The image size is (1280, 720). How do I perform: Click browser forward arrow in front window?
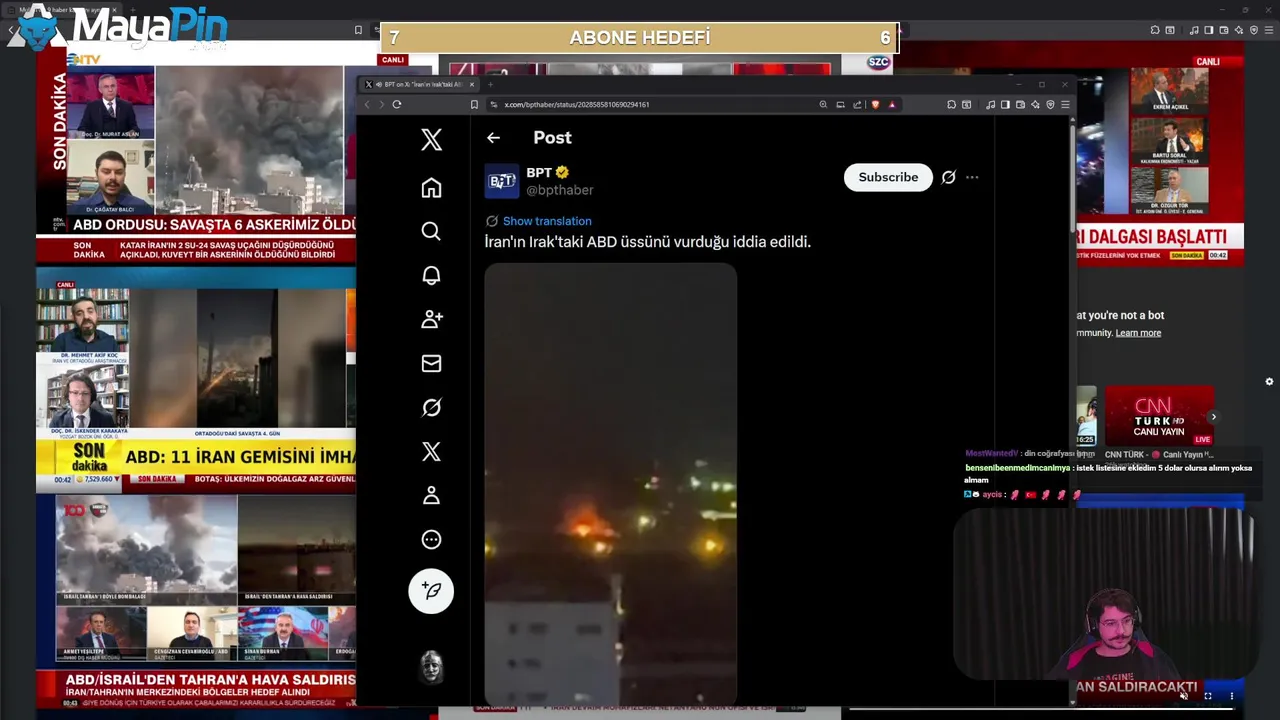point(381,104)
